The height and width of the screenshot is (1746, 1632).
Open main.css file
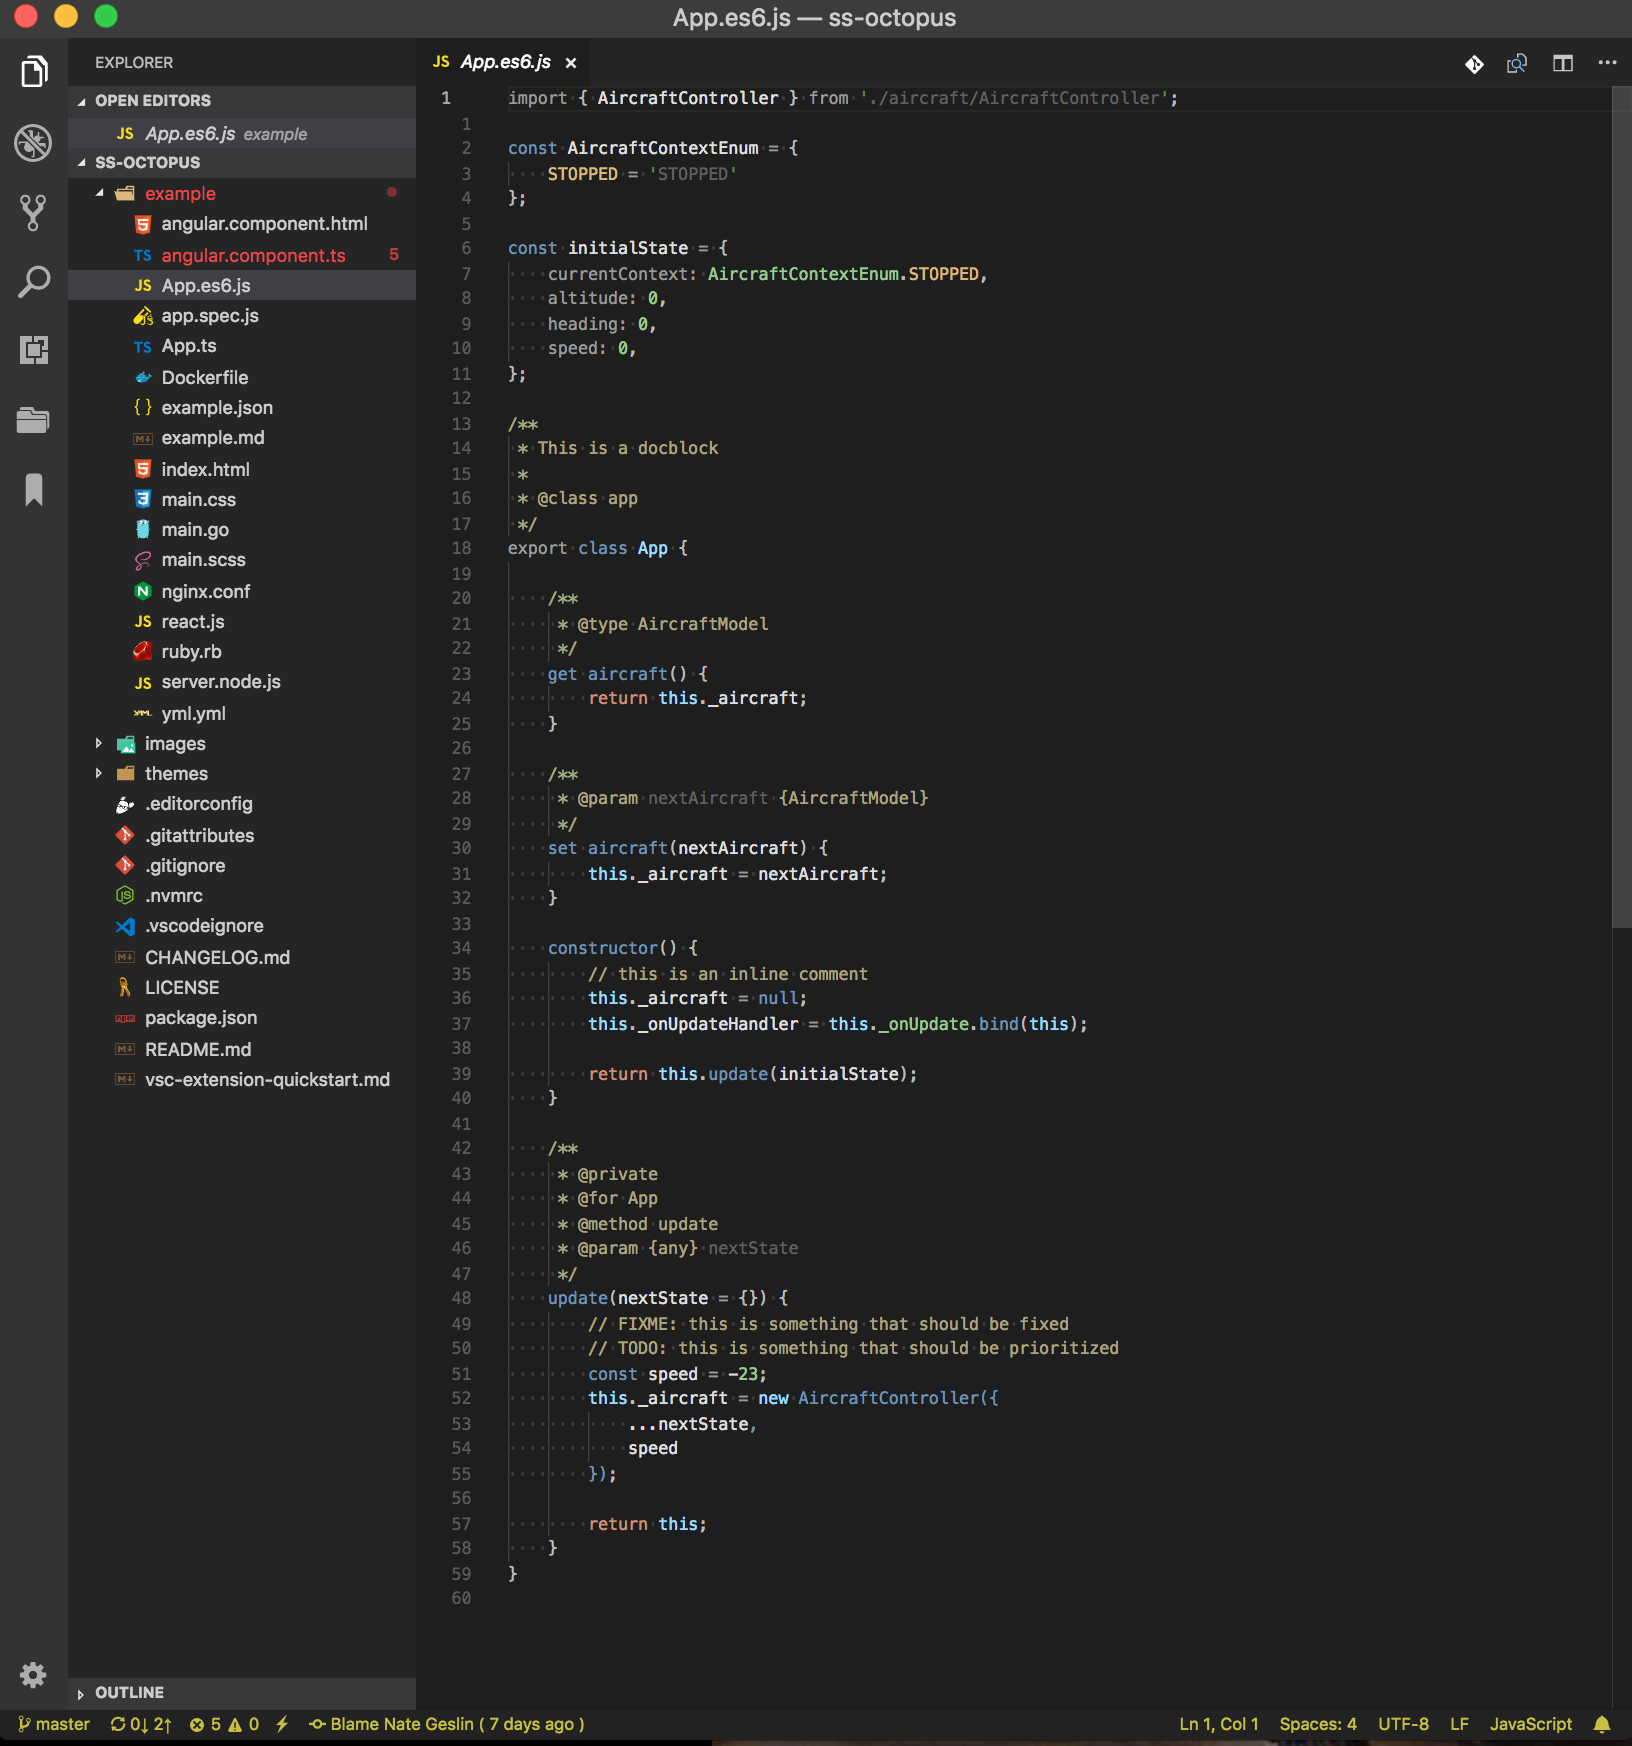pyautogui.click(x=242, y=500)
